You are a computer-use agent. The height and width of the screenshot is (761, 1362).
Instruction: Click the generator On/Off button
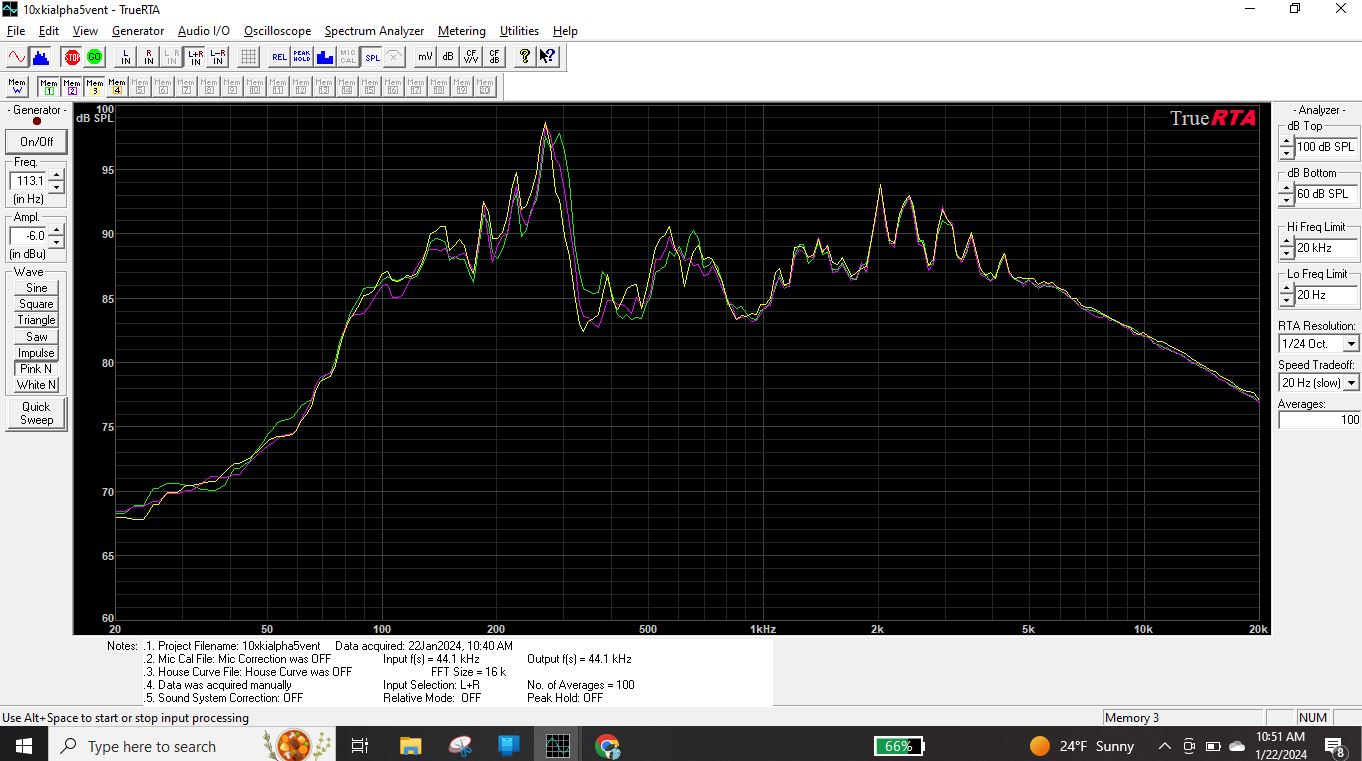pyautogui.click(x=37, y=141)
